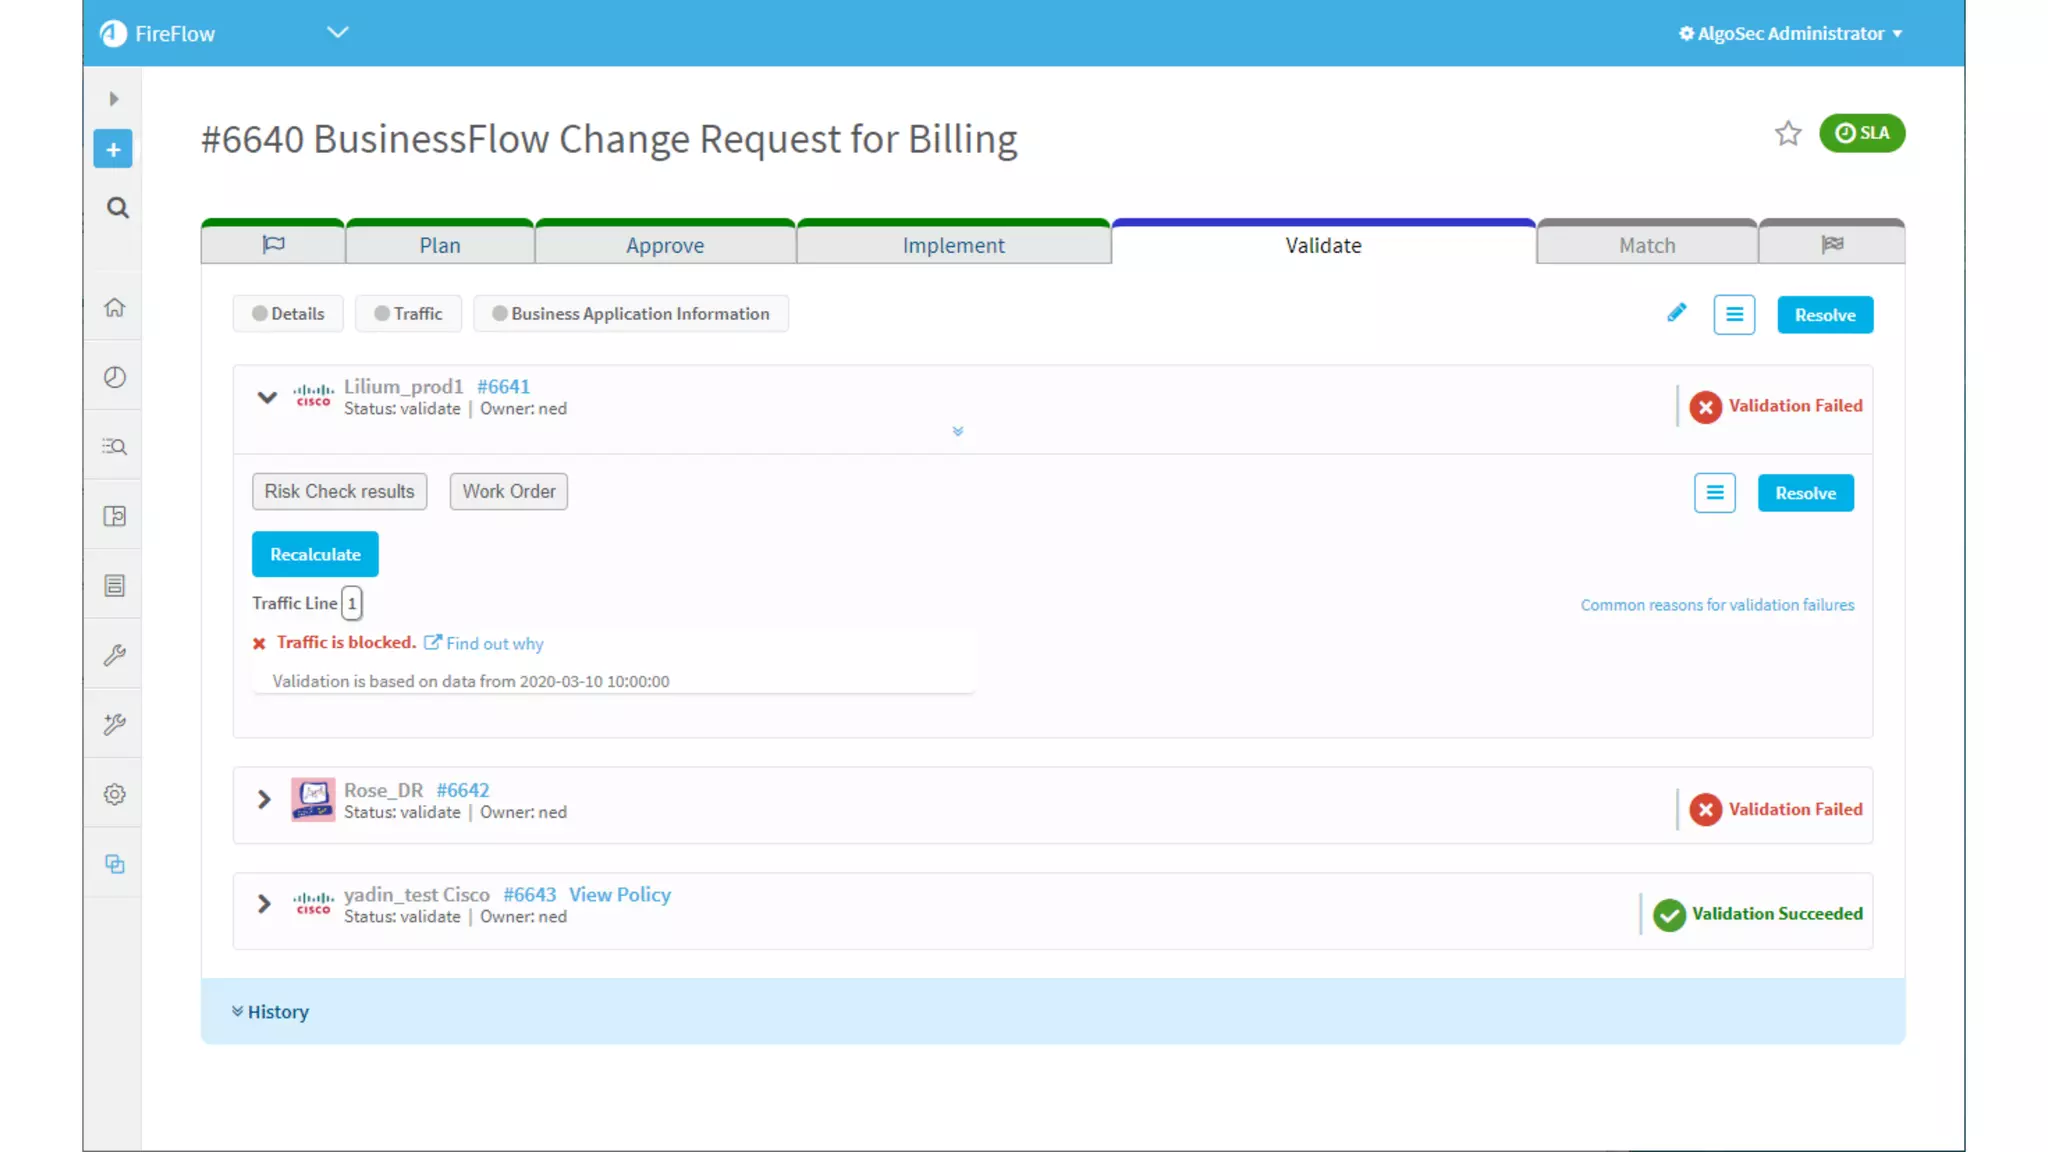Open the Find out why link
This screenshot has height=1152, width=2048.
[x=494, y=644]
